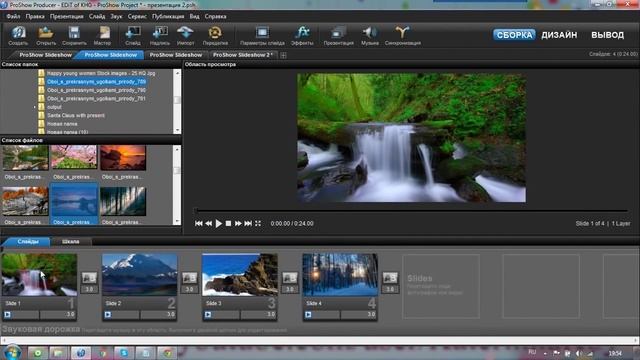
Task: Click the Открыть (Open) toolbar icon
Action: (x=46, y=35)
